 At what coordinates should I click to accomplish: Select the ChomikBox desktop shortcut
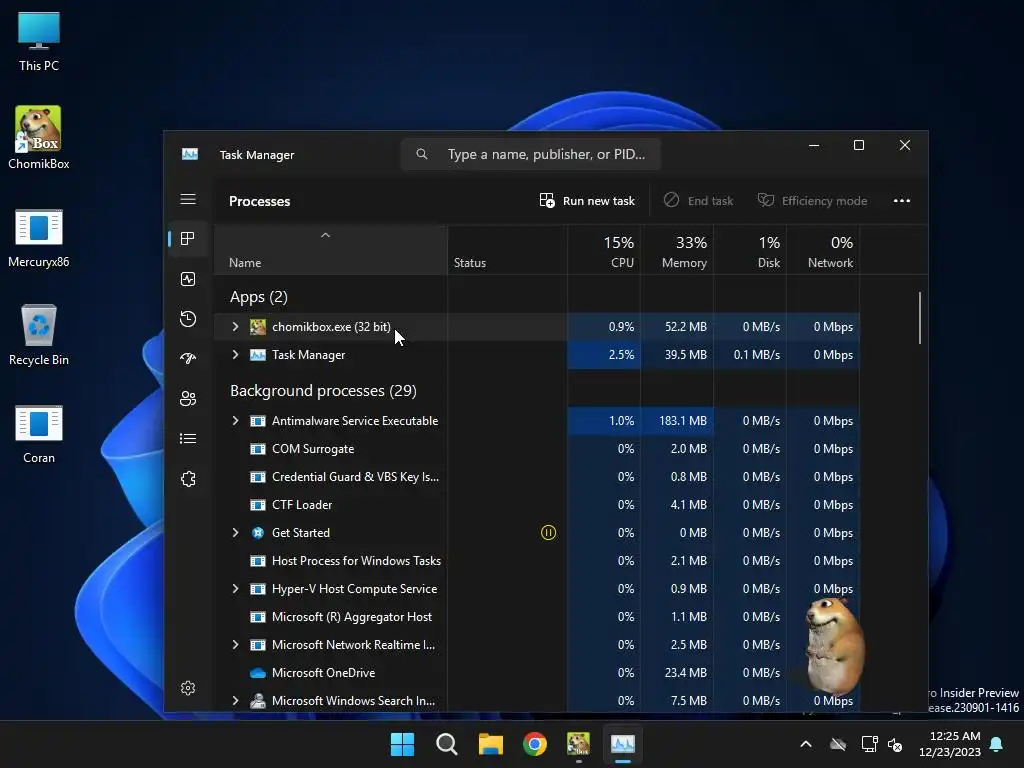(x=39, y=138)
